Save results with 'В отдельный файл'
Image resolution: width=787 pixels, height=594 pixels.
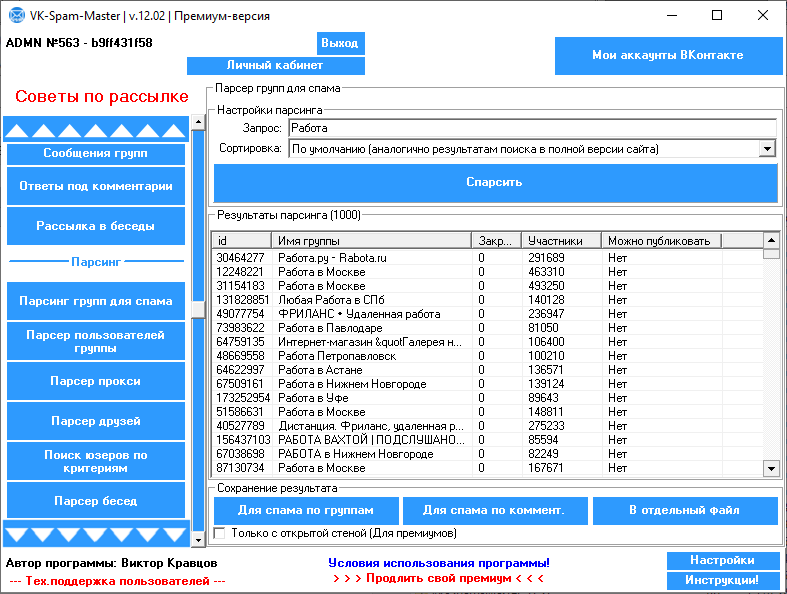pos(684,510)
